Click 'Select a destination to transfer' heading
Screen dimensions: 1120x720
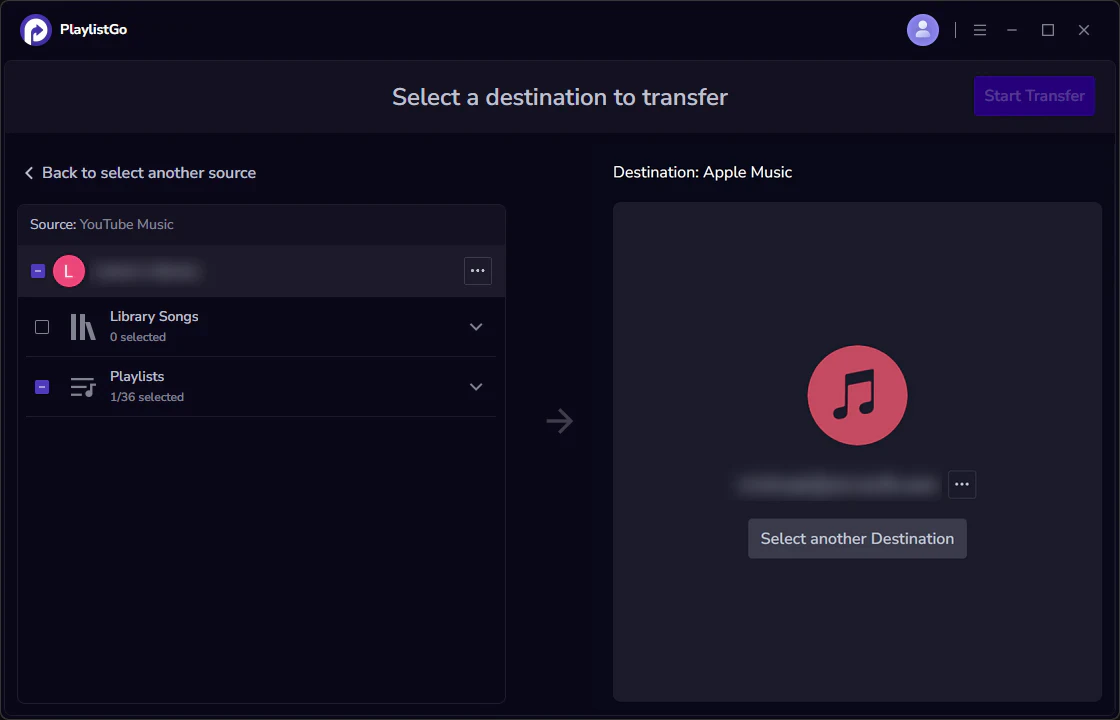pos(560,97)
